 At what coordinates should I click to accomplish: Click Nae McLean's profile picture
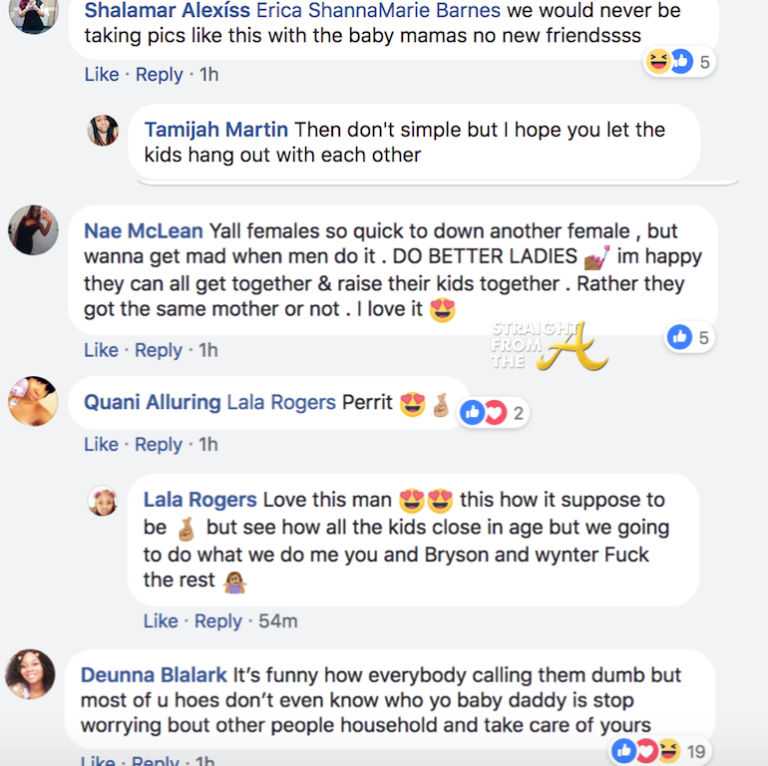tap(33, 231)
